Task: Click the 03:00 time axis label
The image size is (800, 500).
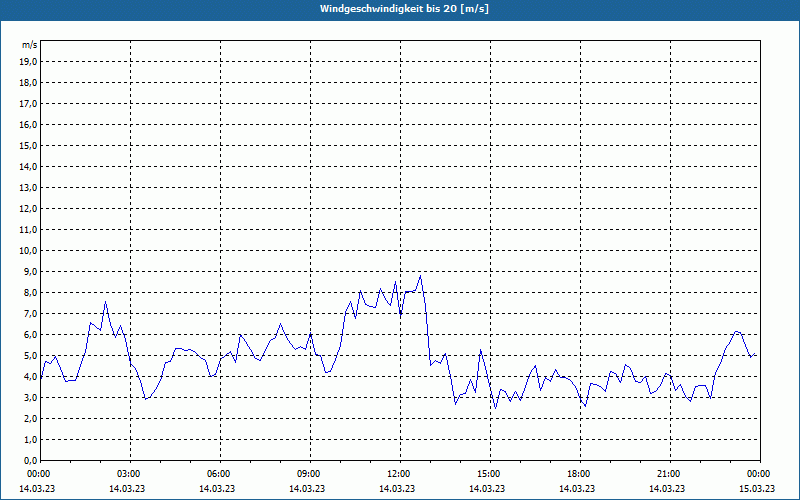Action: pos(131,474)
